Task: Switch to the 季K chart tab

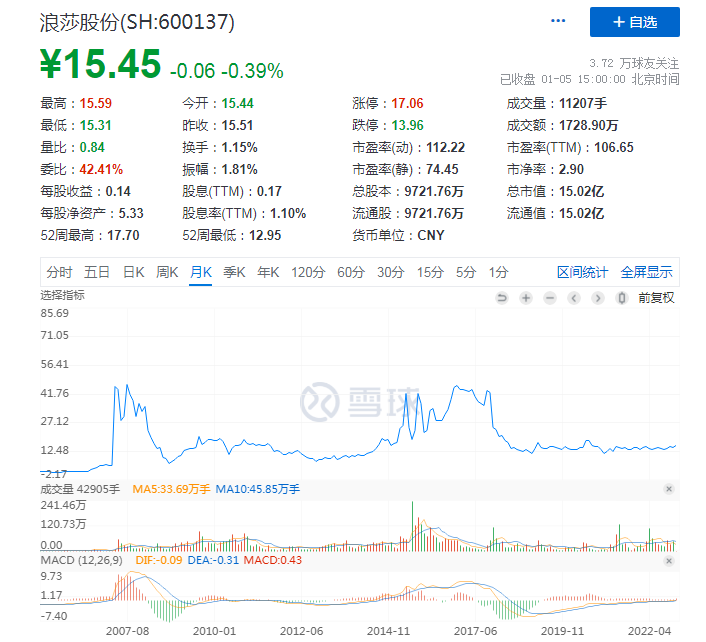Action: (234, 272)
